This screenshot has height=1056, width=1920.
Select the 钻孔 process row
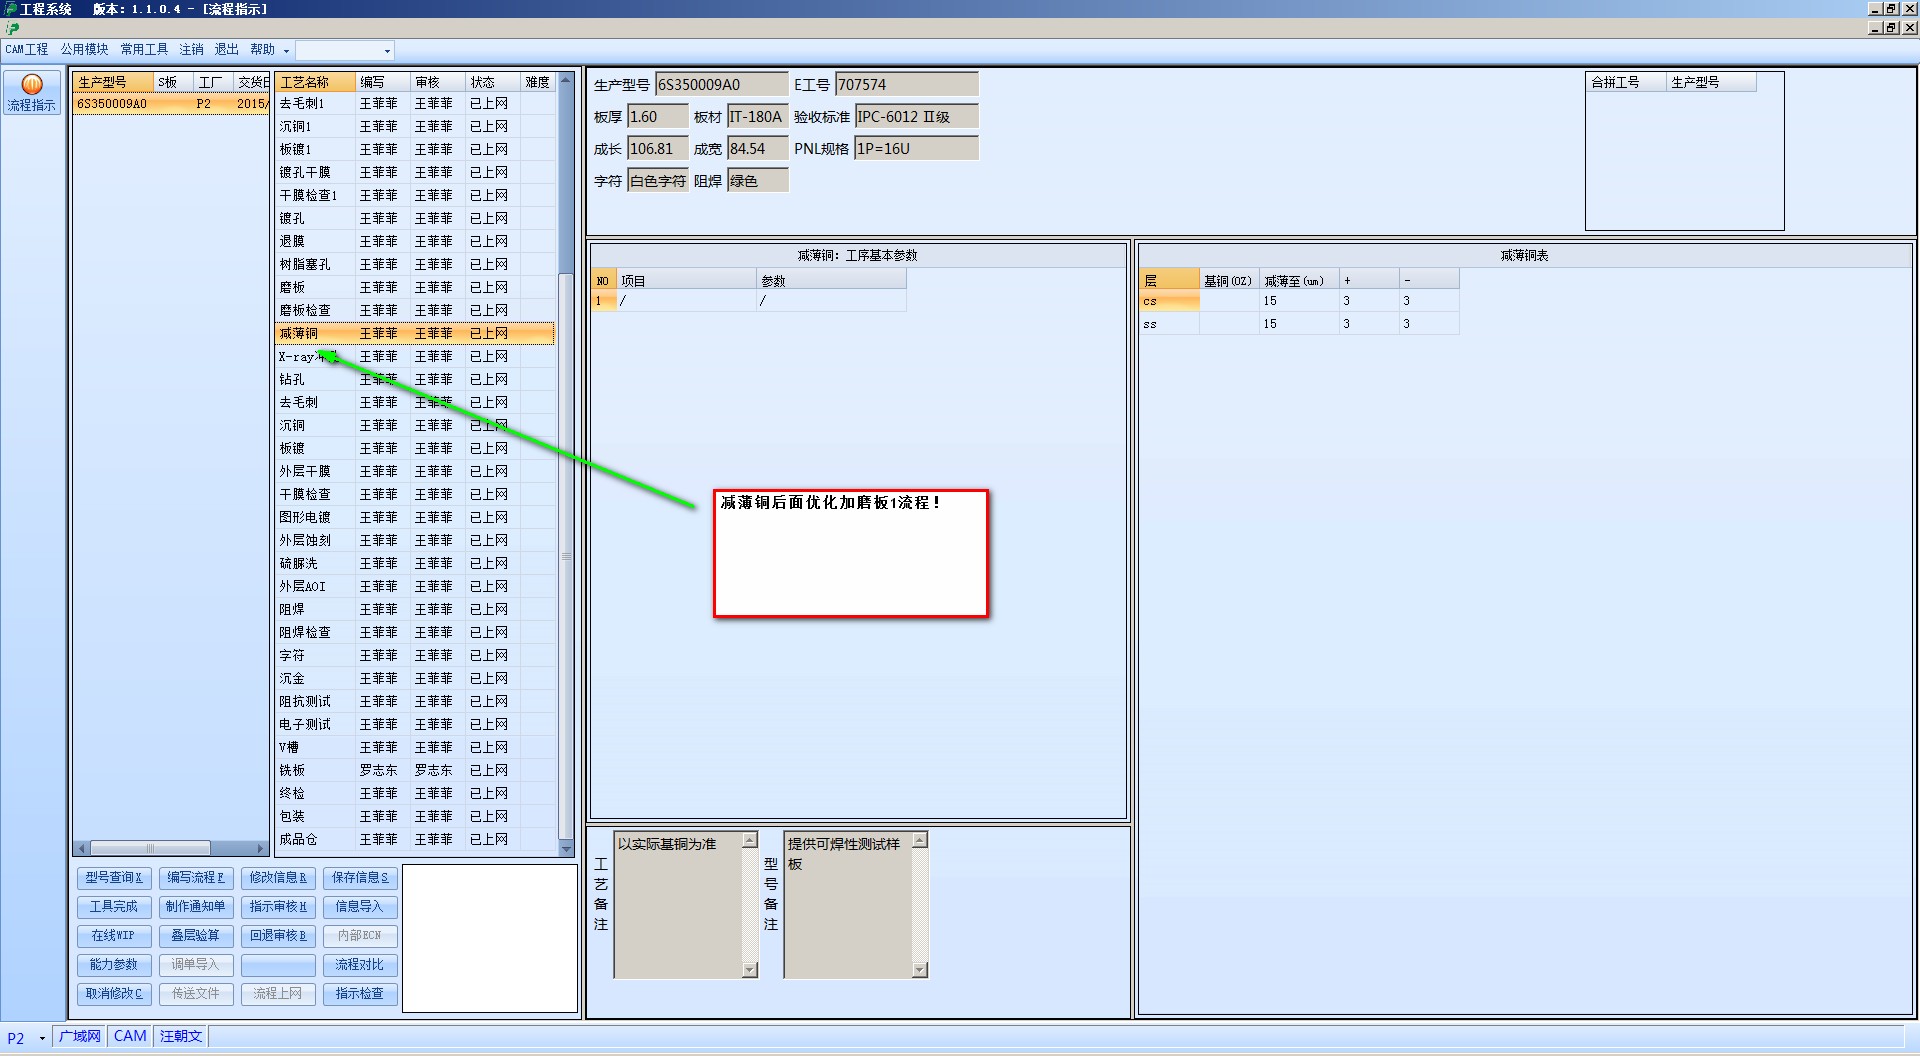coord(415,380)
